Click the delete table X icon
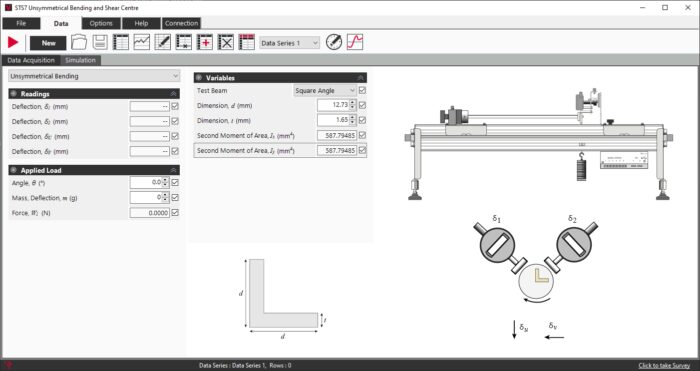The image size is (700, 371). point(226,42)
